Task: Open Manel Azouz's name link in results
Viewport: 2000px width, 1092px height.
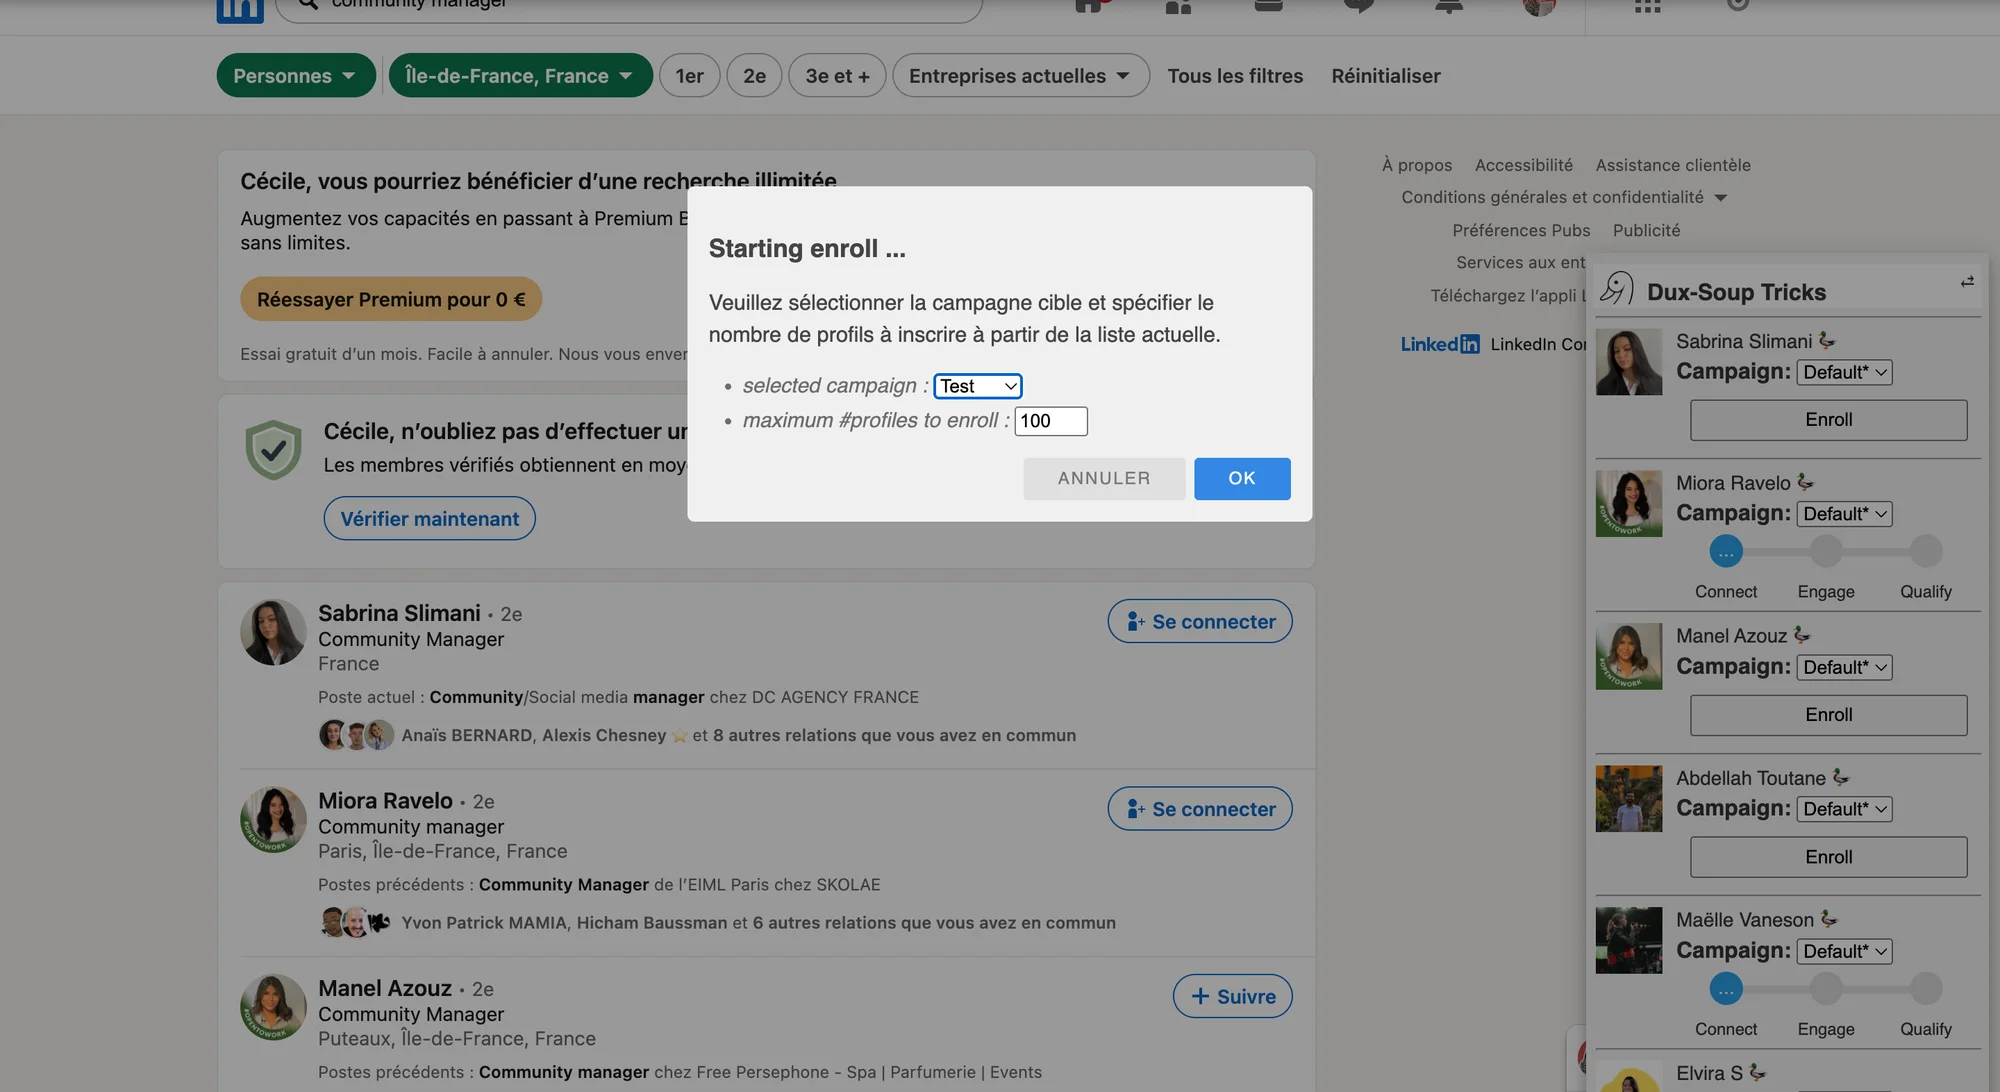Action: 385,988
